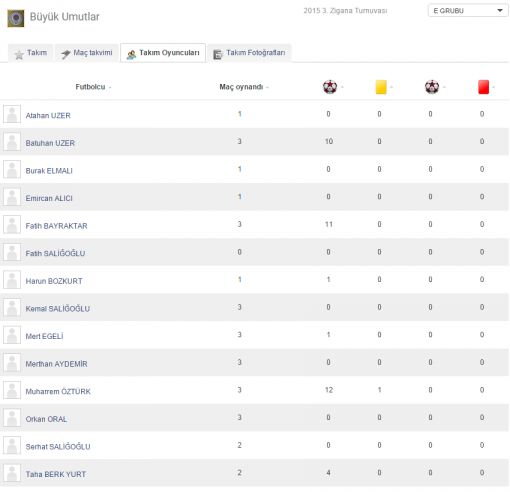Click the Büyük Umutlar team logo

(16, 18)
